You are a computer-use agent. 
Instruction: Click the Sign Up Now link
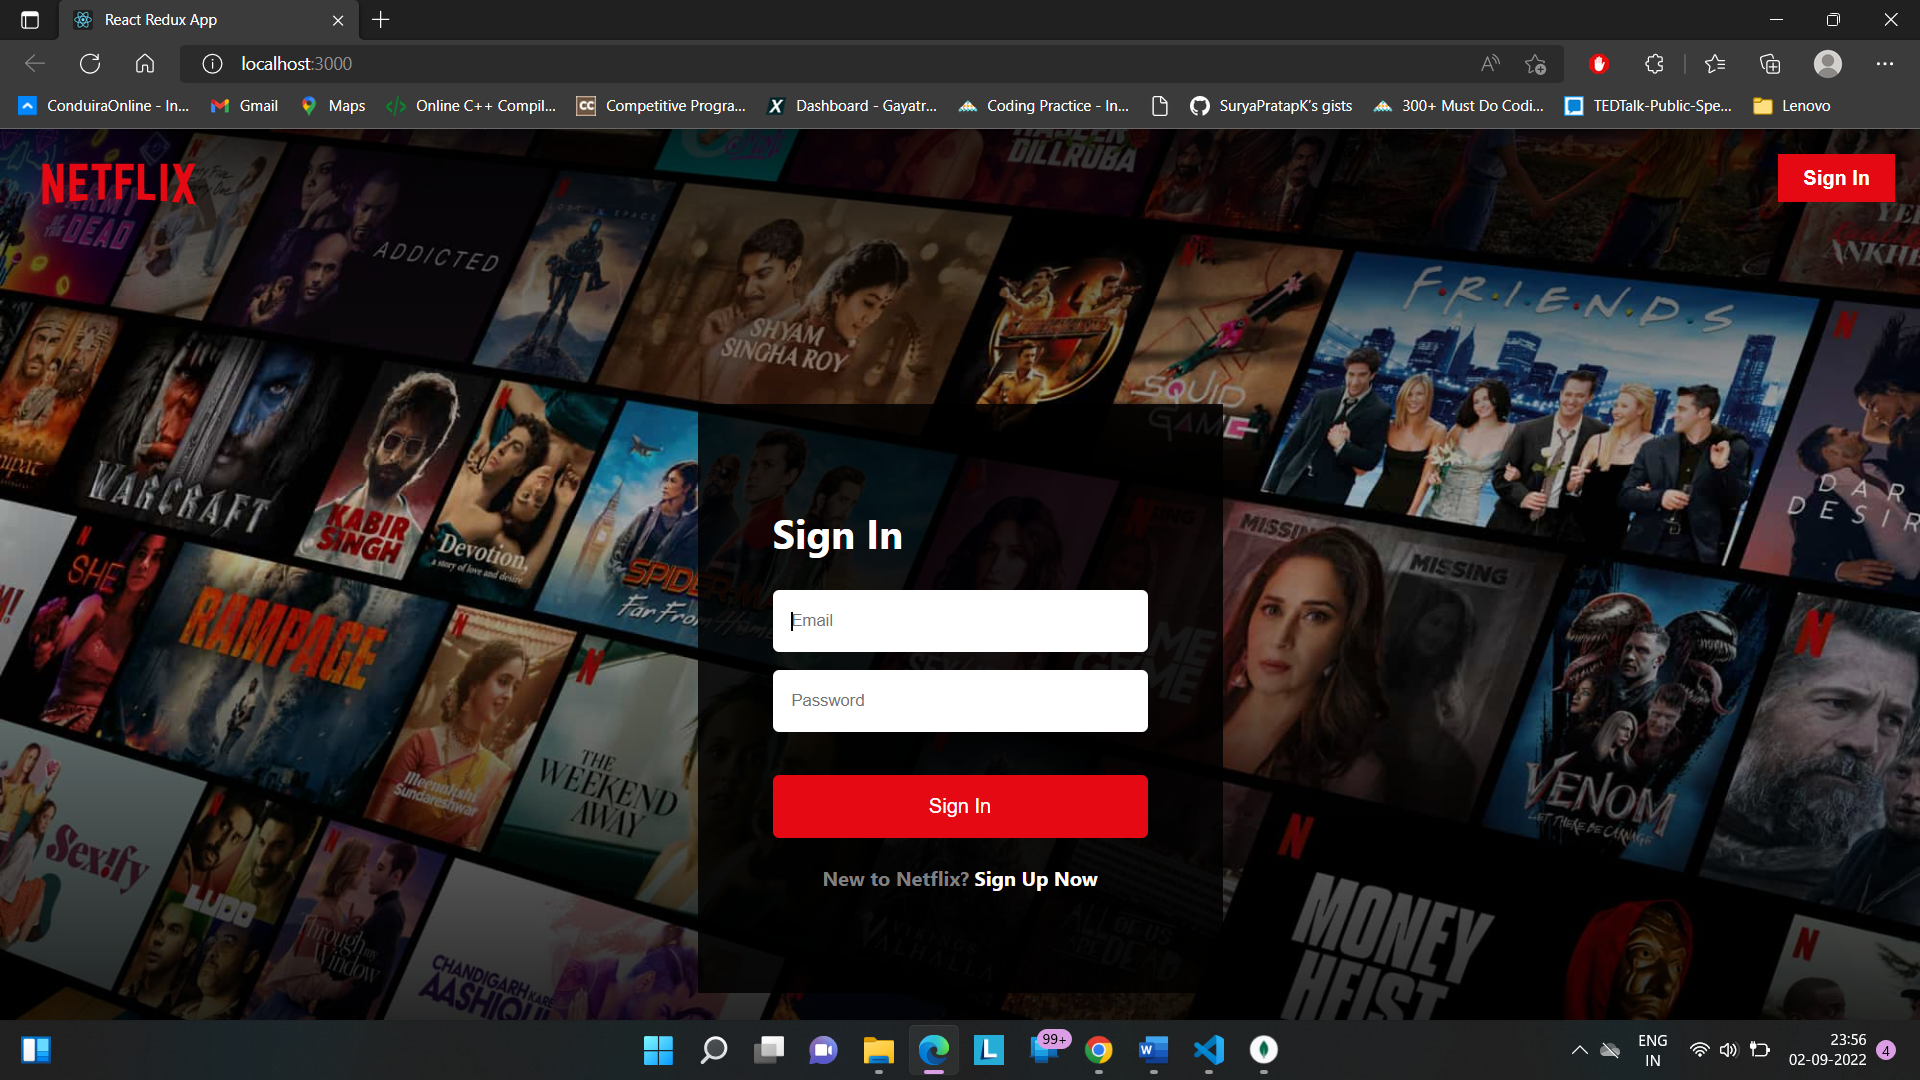coord(1035,879)
